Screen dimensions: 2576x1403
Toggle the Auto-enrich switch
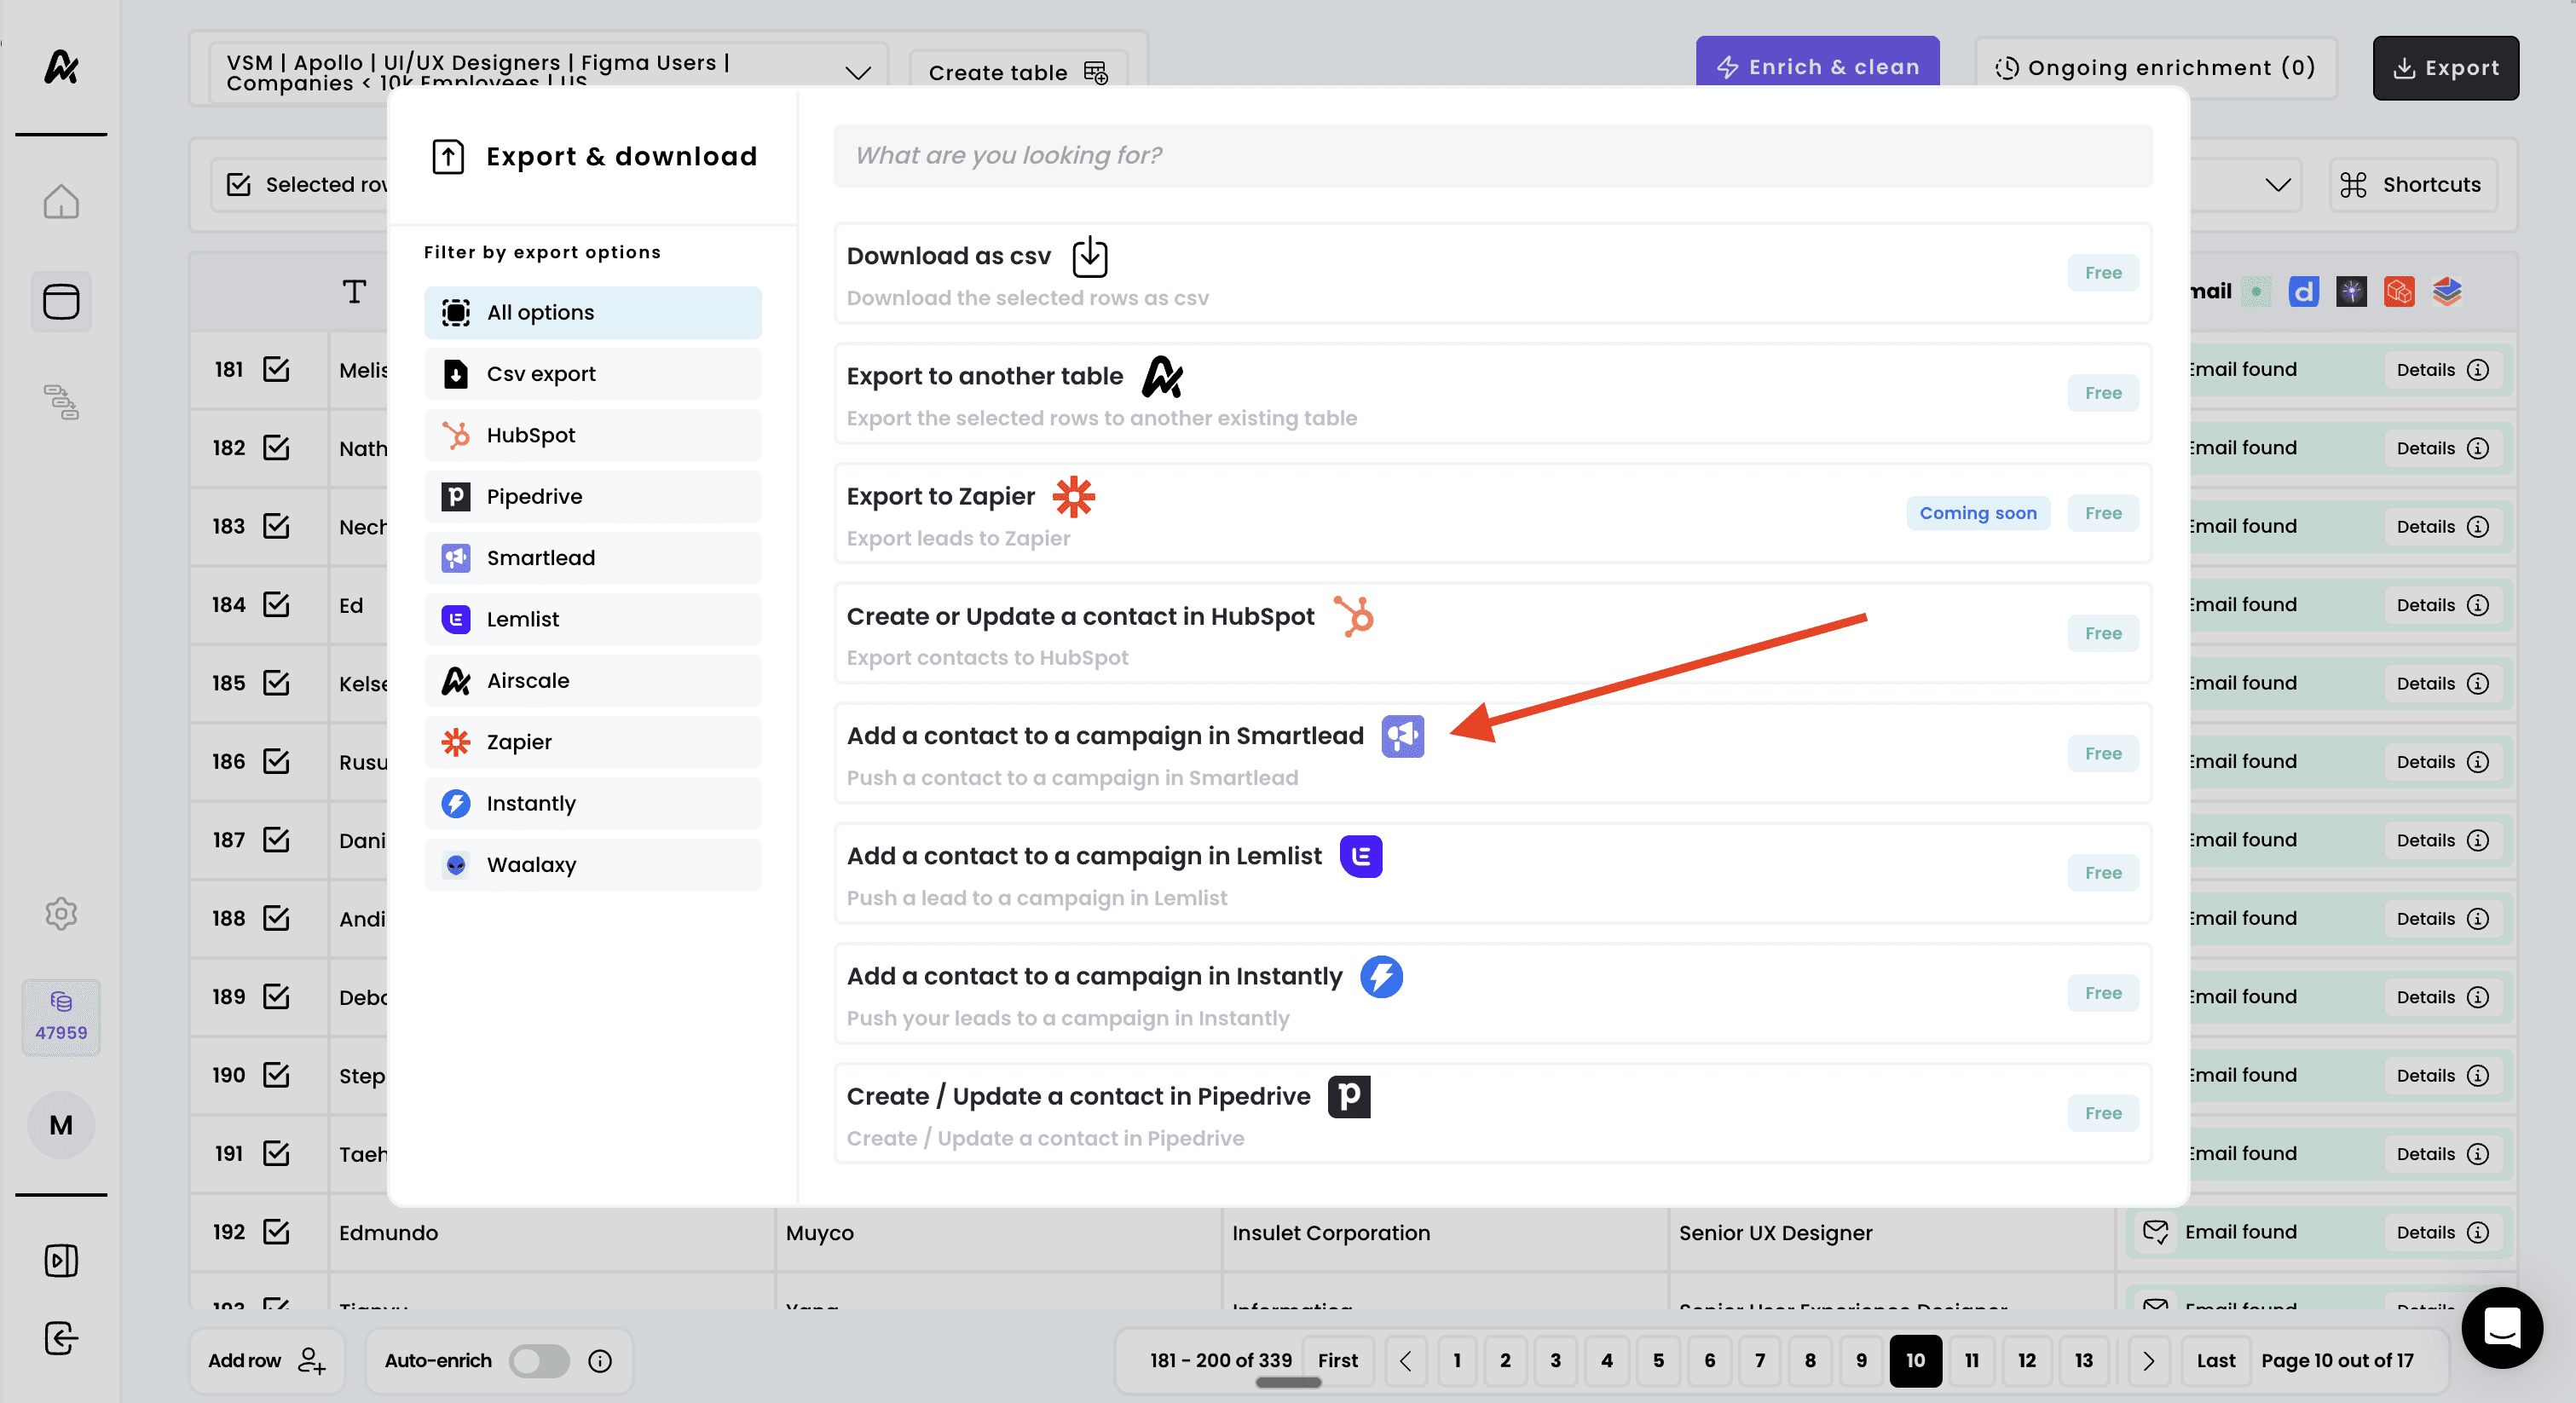click(x=539, y=1360)
